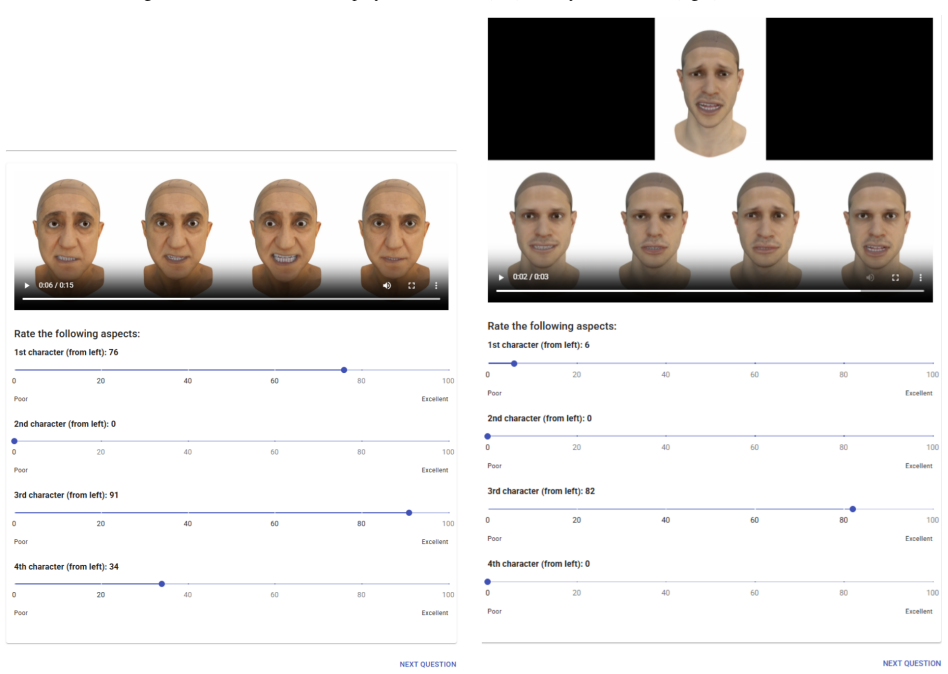The image size is (948, 674).
Task: Open the left video's three-dot menu
Action: [x=436, y=285]
